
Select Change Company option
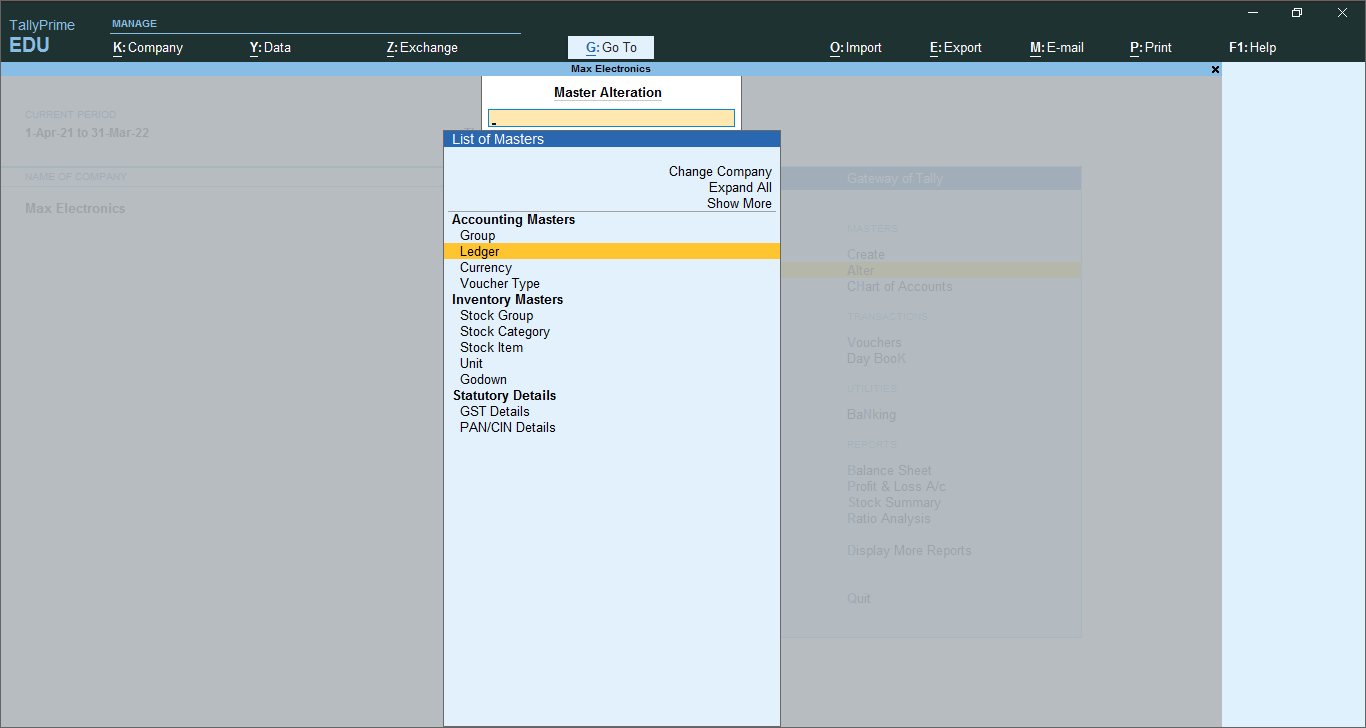pos(720,172)
